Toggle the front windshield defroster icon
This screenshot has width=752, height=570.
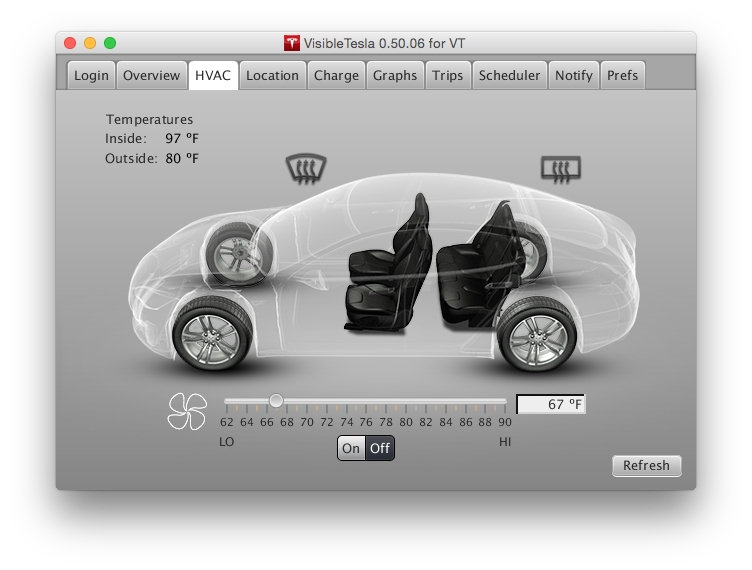tap(306, 168)
